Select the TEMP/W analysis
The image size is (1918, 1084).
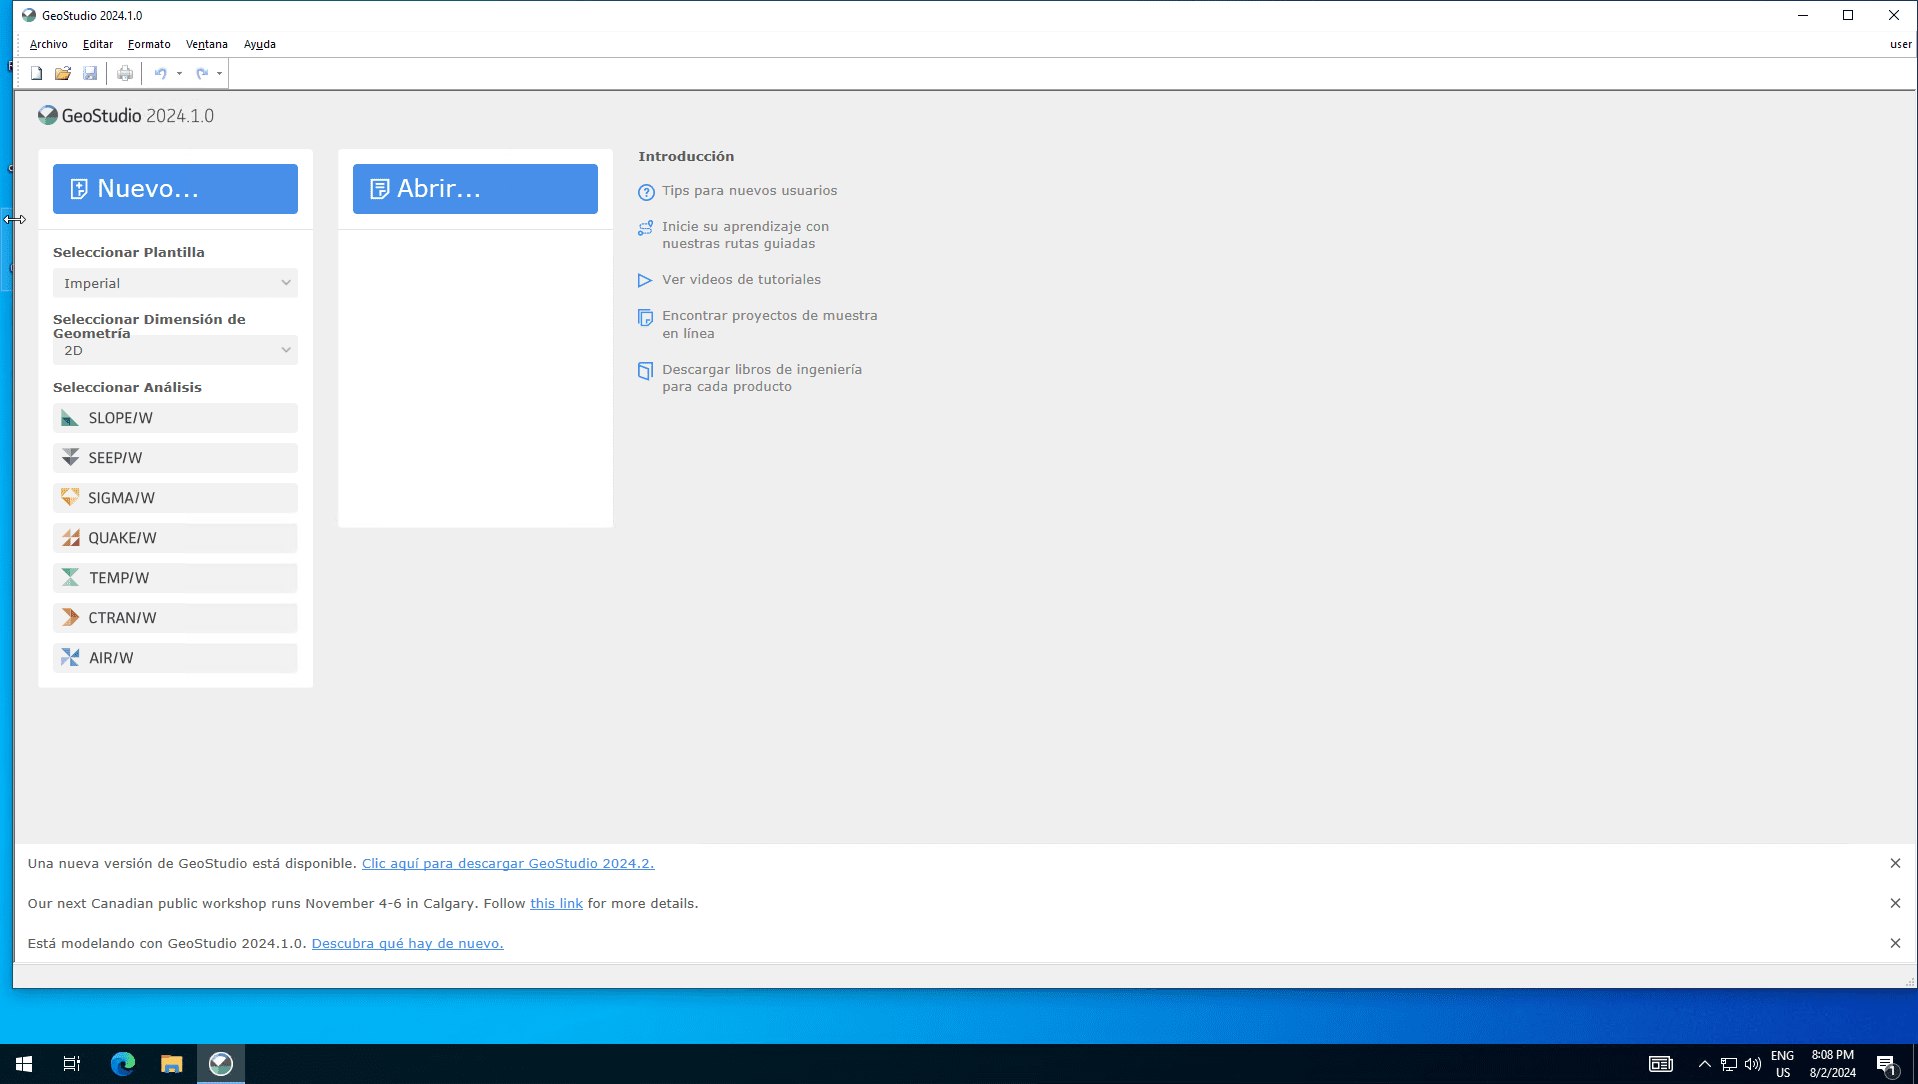(x=175, y=578)
